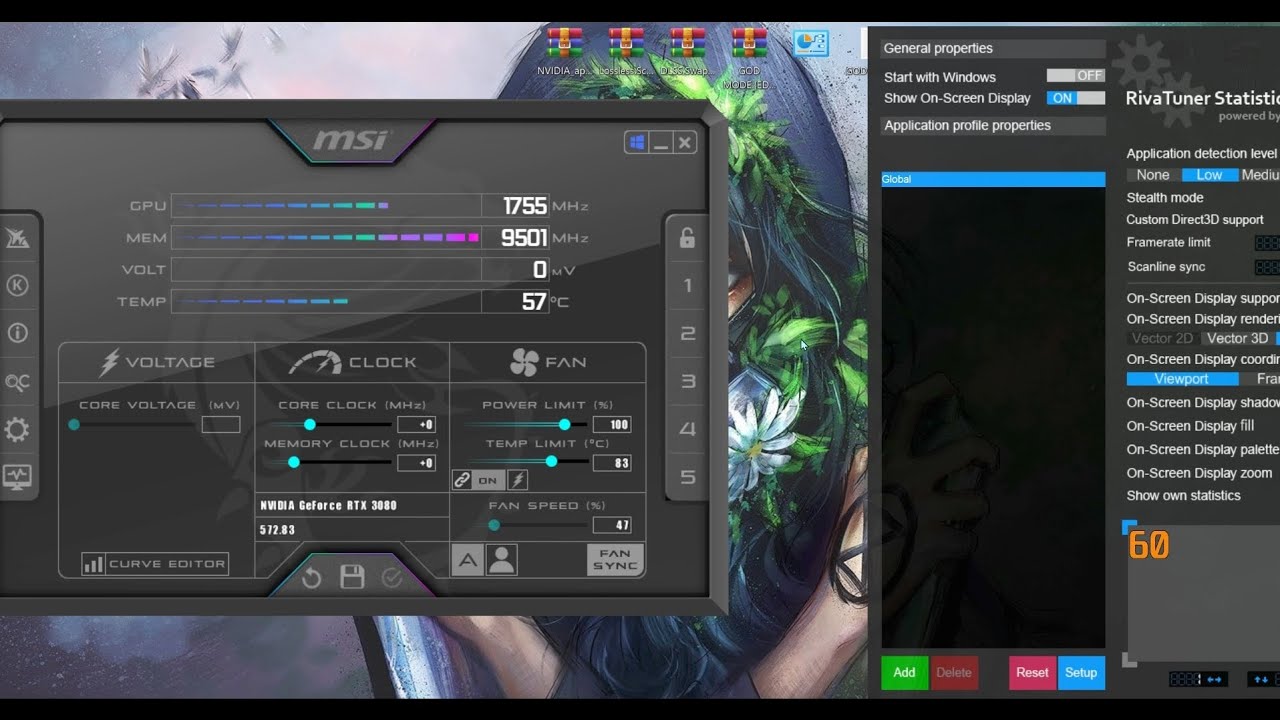Click the Core Voltage value field
Image resolution: width=1280 pixels, height=720 pixels.
(221, 425)
